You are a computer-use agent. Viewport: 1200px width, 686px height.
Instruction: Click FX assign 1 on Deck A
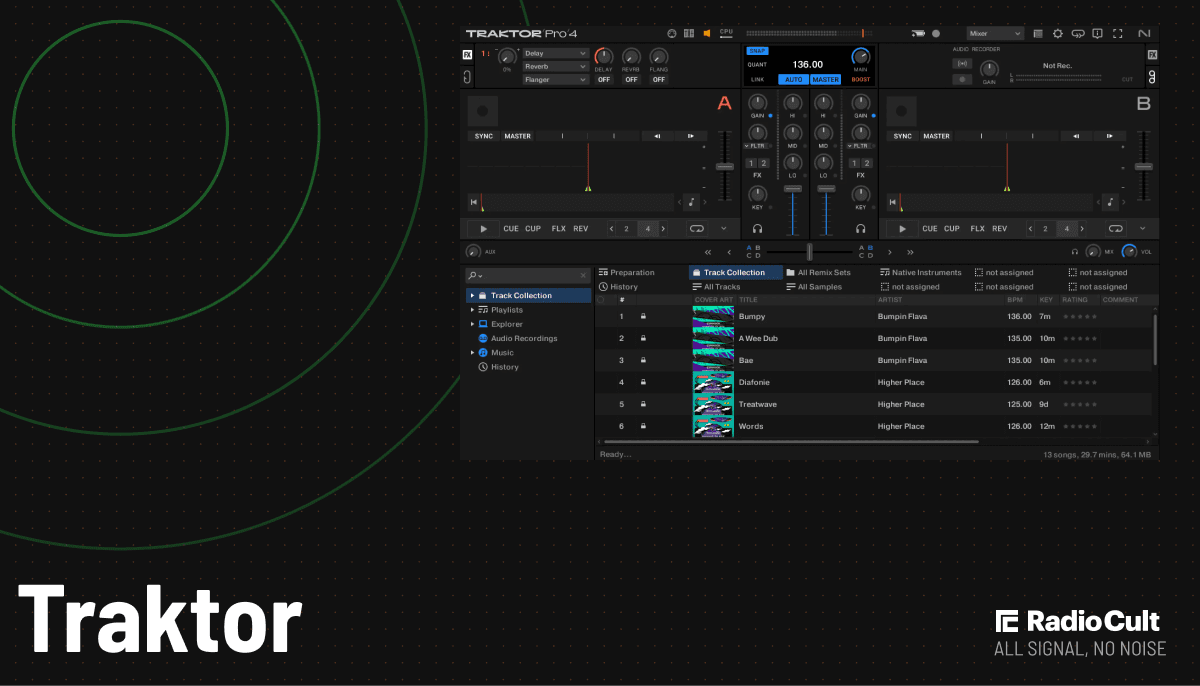(x=752, y=163)
